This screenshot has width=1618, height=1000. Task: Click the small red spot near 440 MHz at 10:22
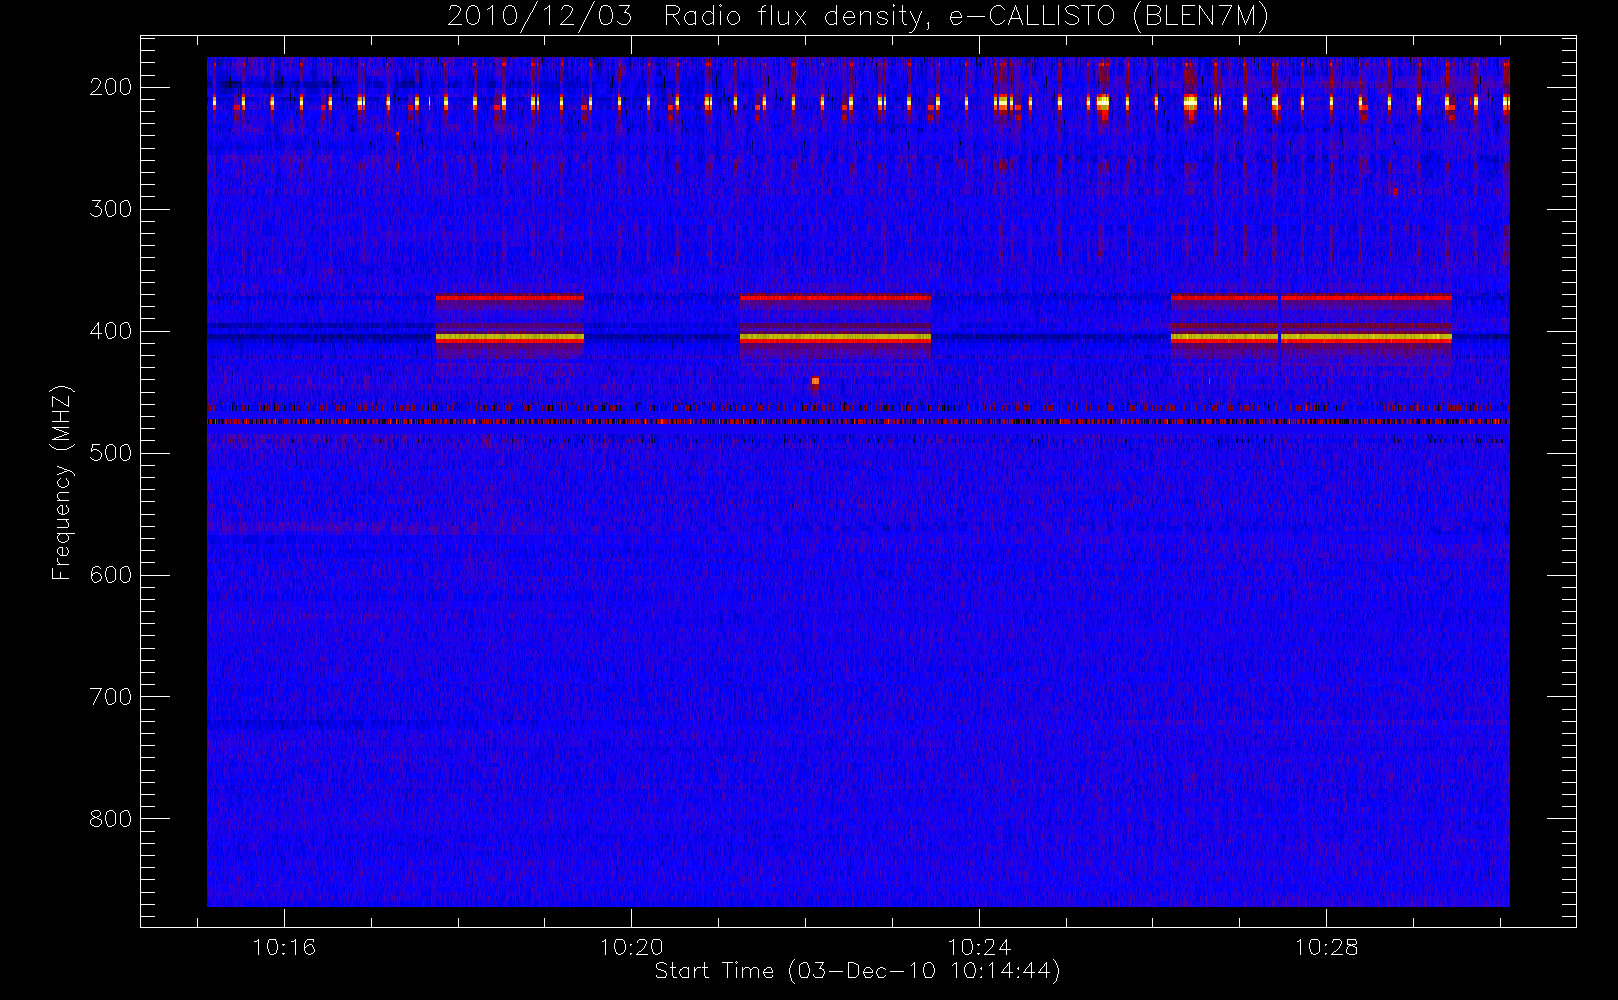[x=815, y=381]
